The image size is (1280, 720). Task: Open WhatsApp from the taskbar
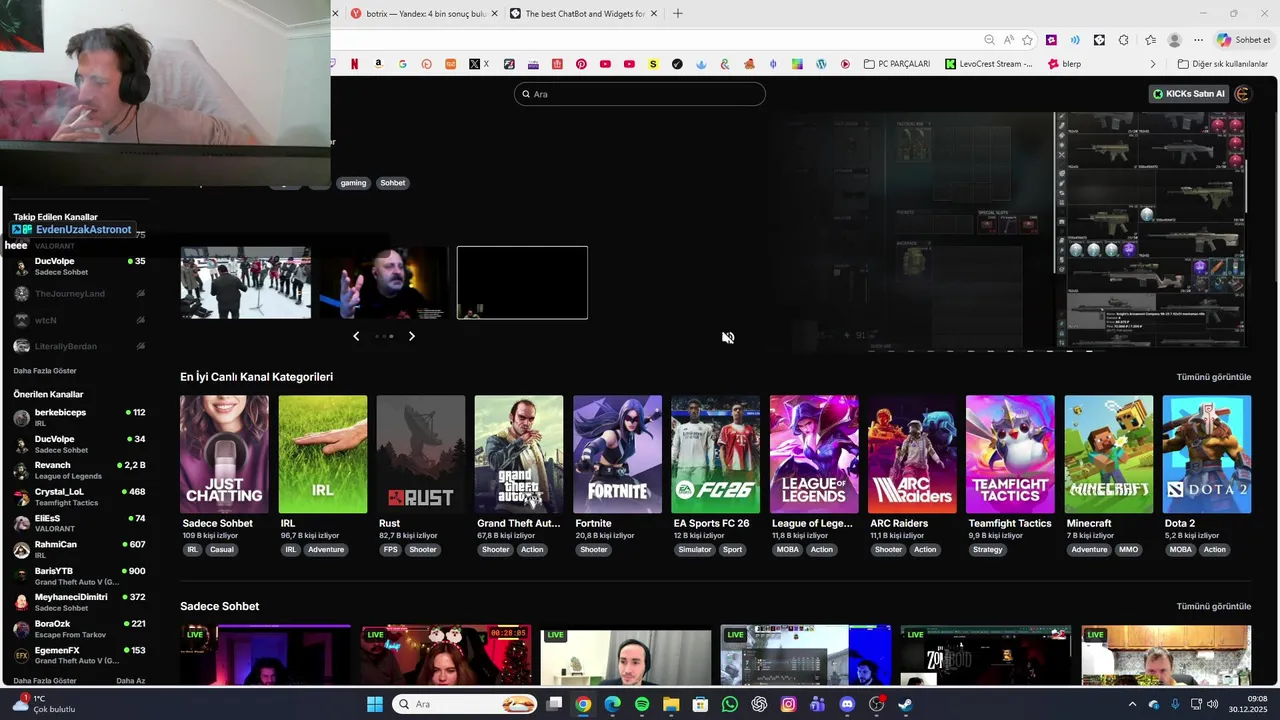(730, 704)
